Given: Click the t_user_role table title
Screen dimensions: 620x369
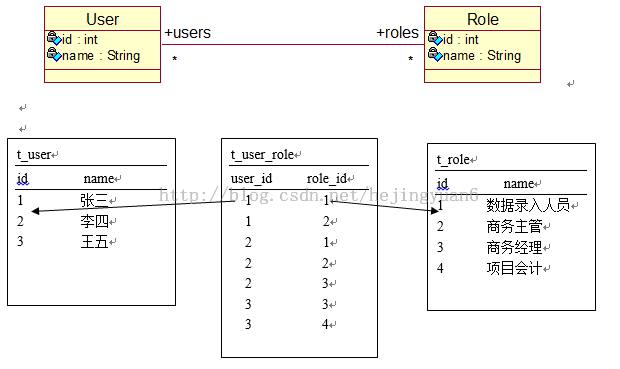Looking at the screenshot, I should coord(263,154).
